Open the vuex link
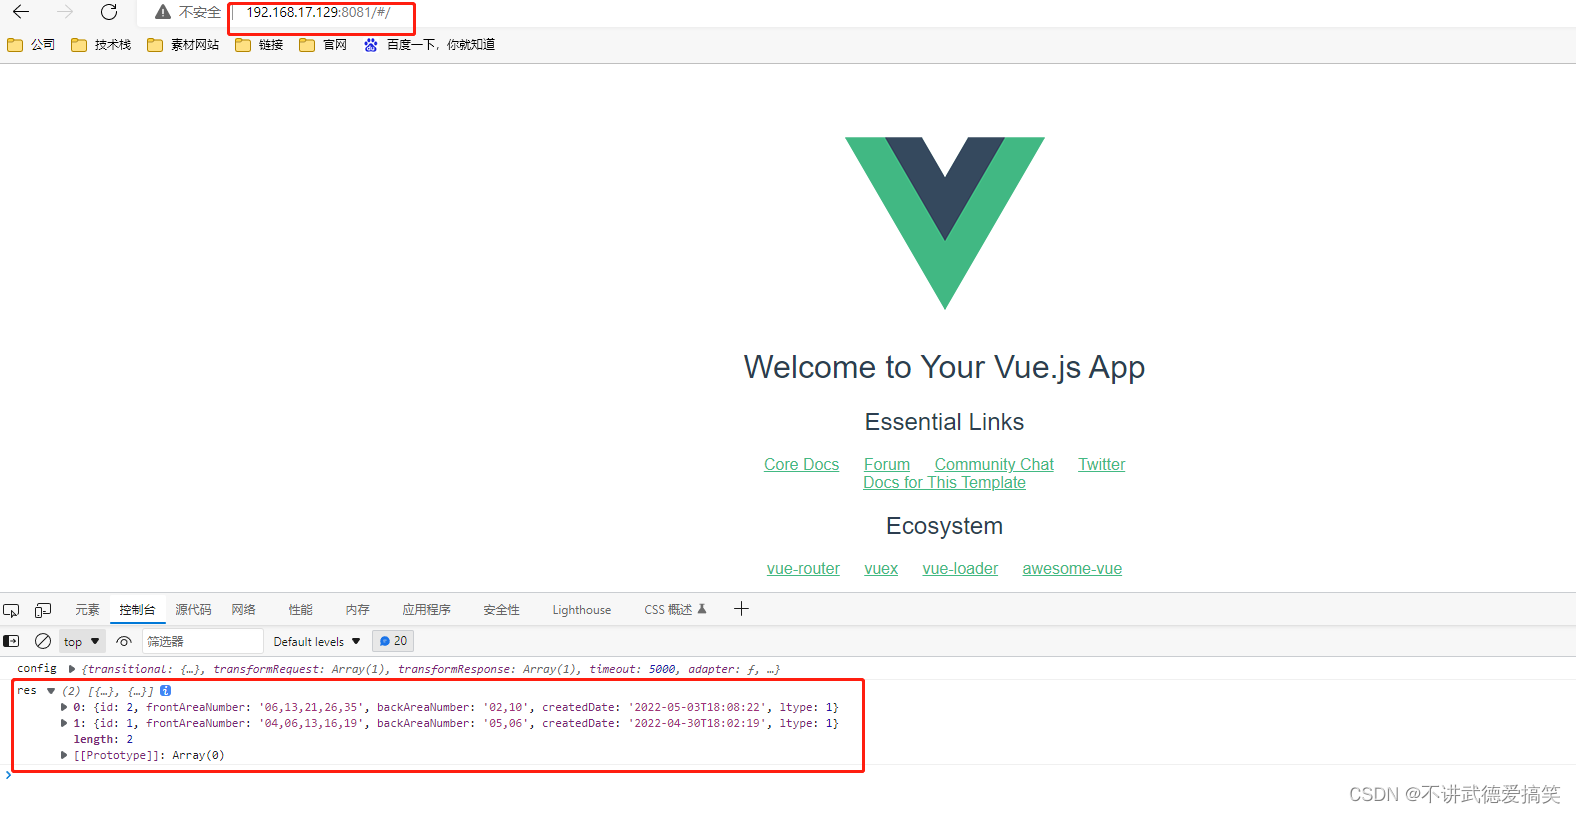 [x=881, y=568]
